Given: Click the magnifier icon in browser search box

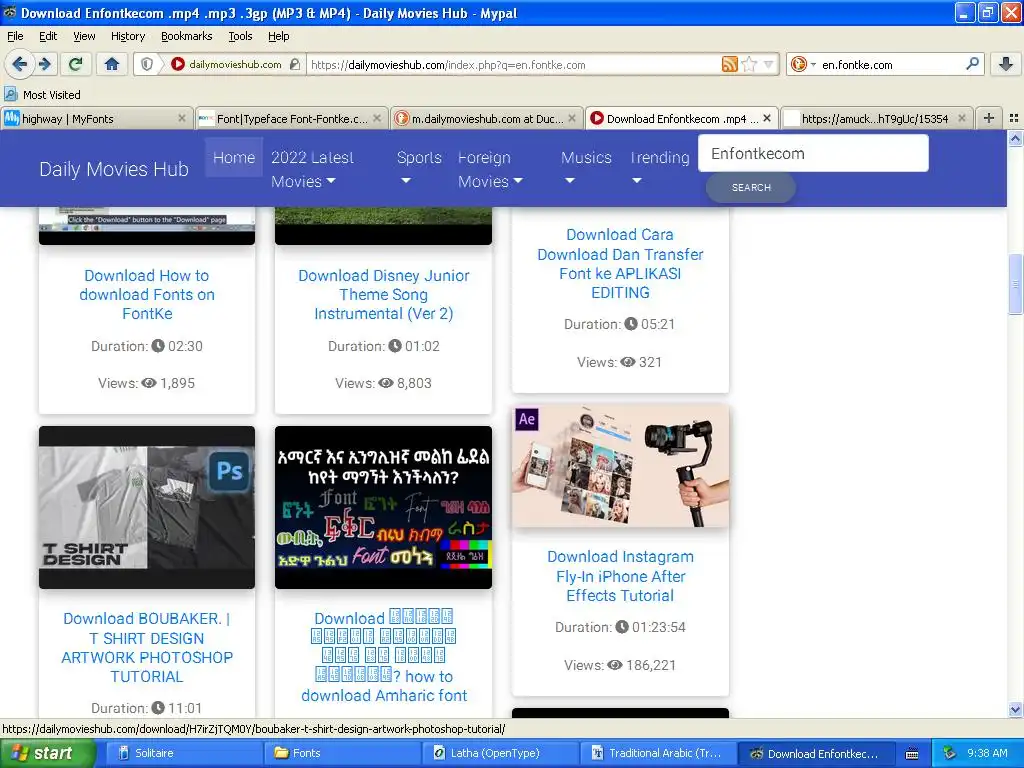Looking at the screenshot, I should coord(972,64).
